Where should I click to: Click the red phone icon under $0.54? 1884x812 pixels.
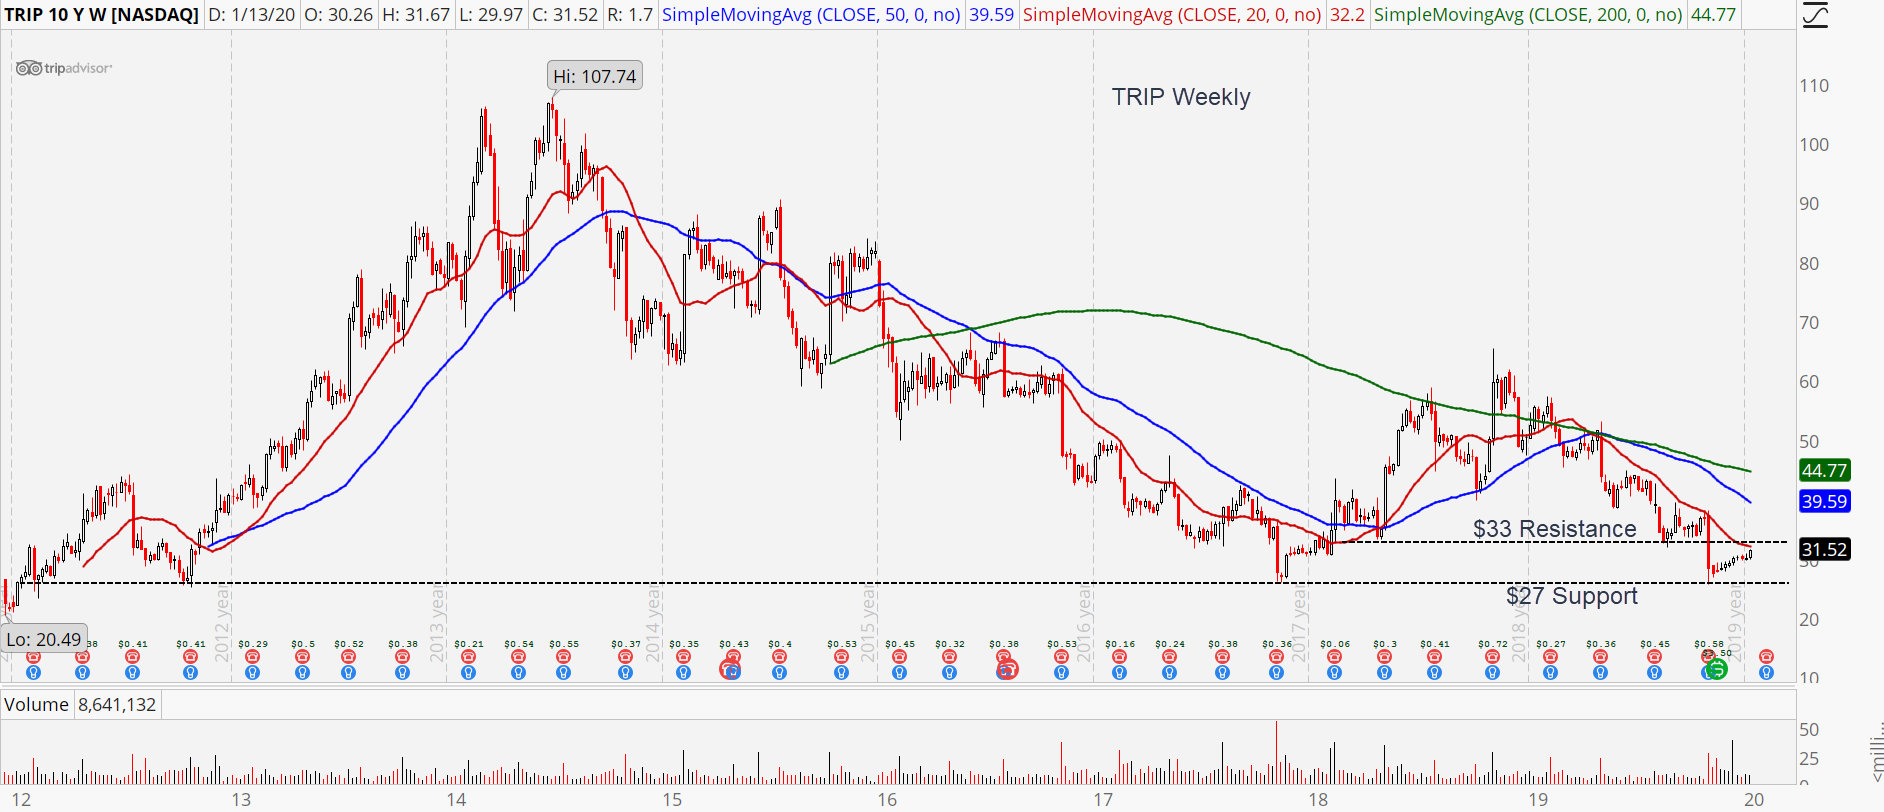pos(518,657)
